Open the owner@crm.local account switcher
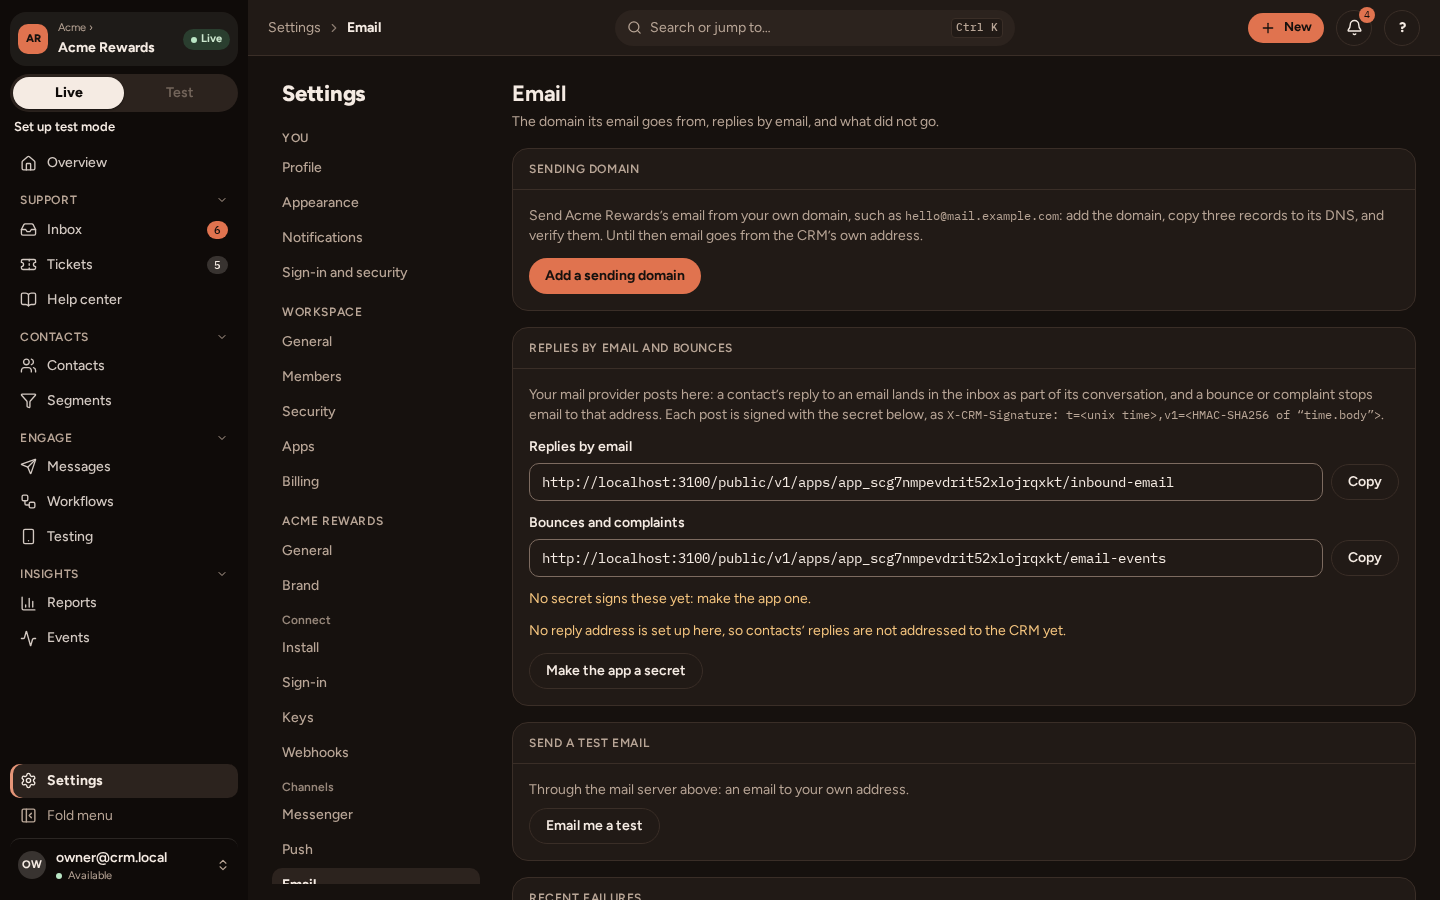 124,865
